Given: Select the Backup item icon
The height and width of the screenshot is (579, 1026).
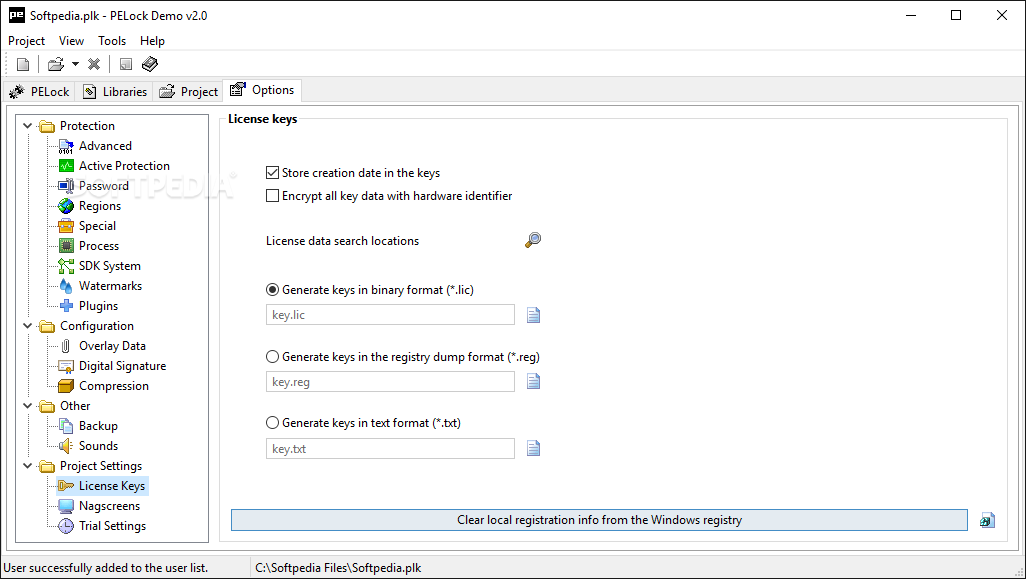Looking at the screenshot, I should tap(66, 426).
